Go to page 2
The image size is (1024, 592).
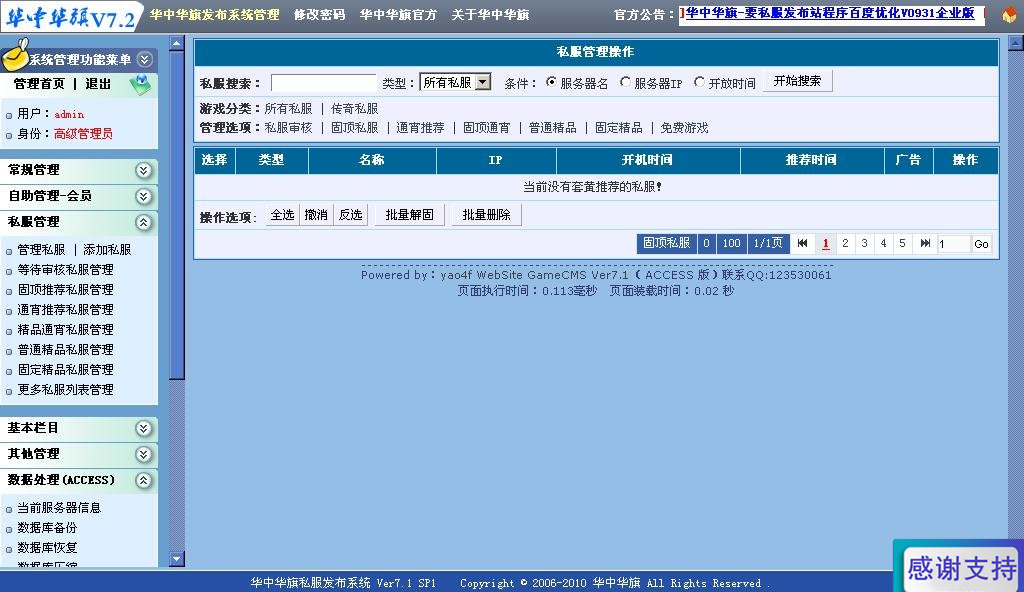pyautogui.click(x=845, y=243)
